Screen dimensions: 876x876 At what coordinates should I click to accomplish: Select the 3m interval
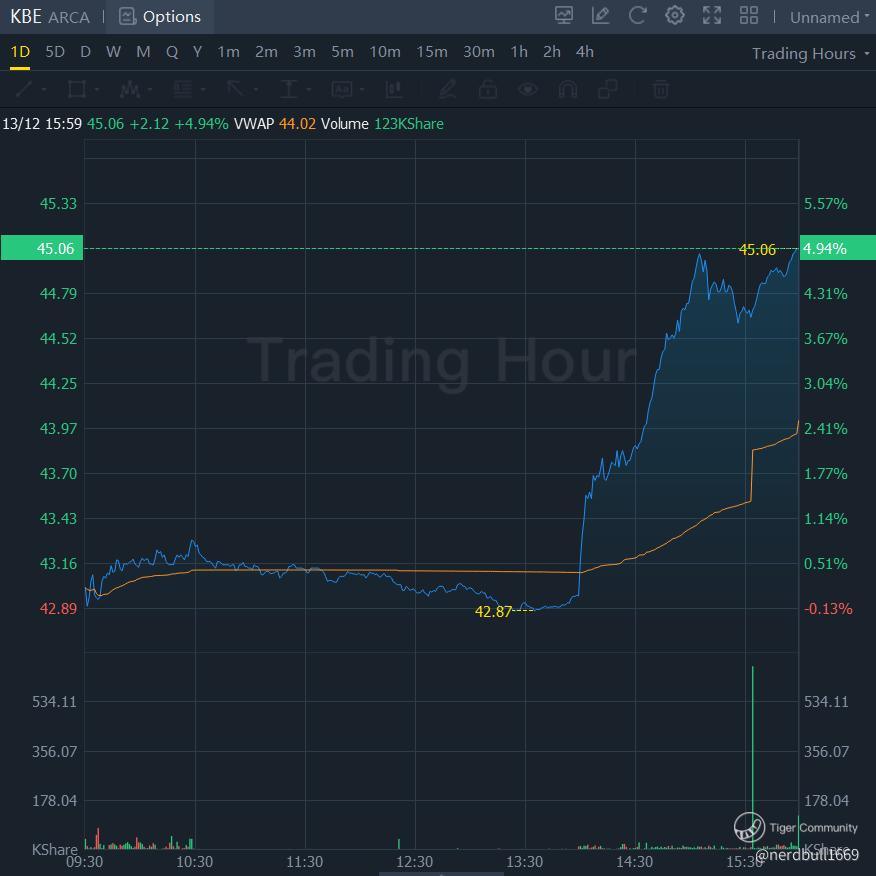coord(304,52)
